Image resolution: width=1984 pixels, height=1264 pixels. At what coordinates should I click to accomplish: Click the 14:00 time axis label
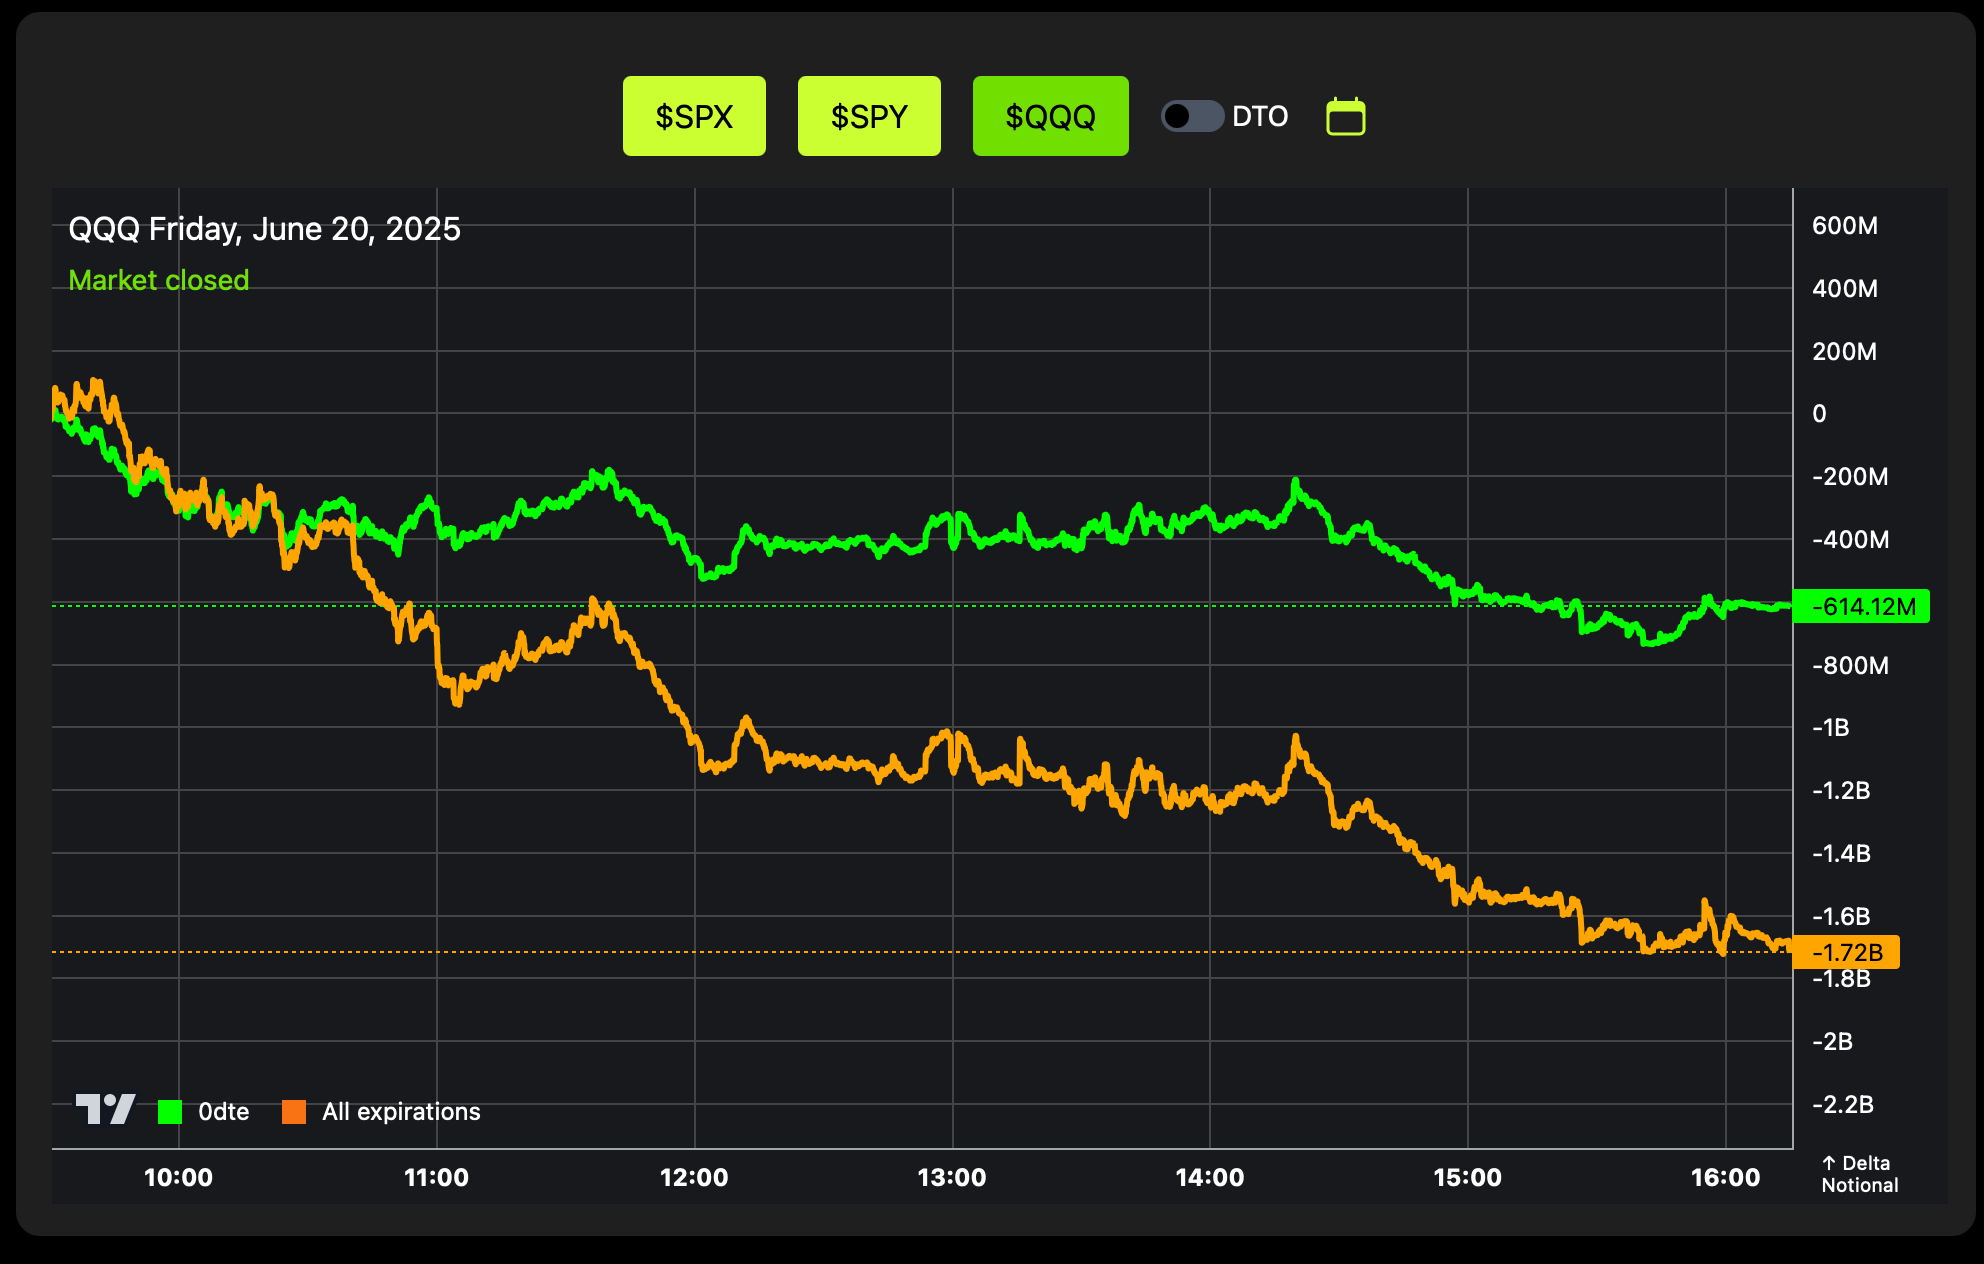point(1210,1177)
